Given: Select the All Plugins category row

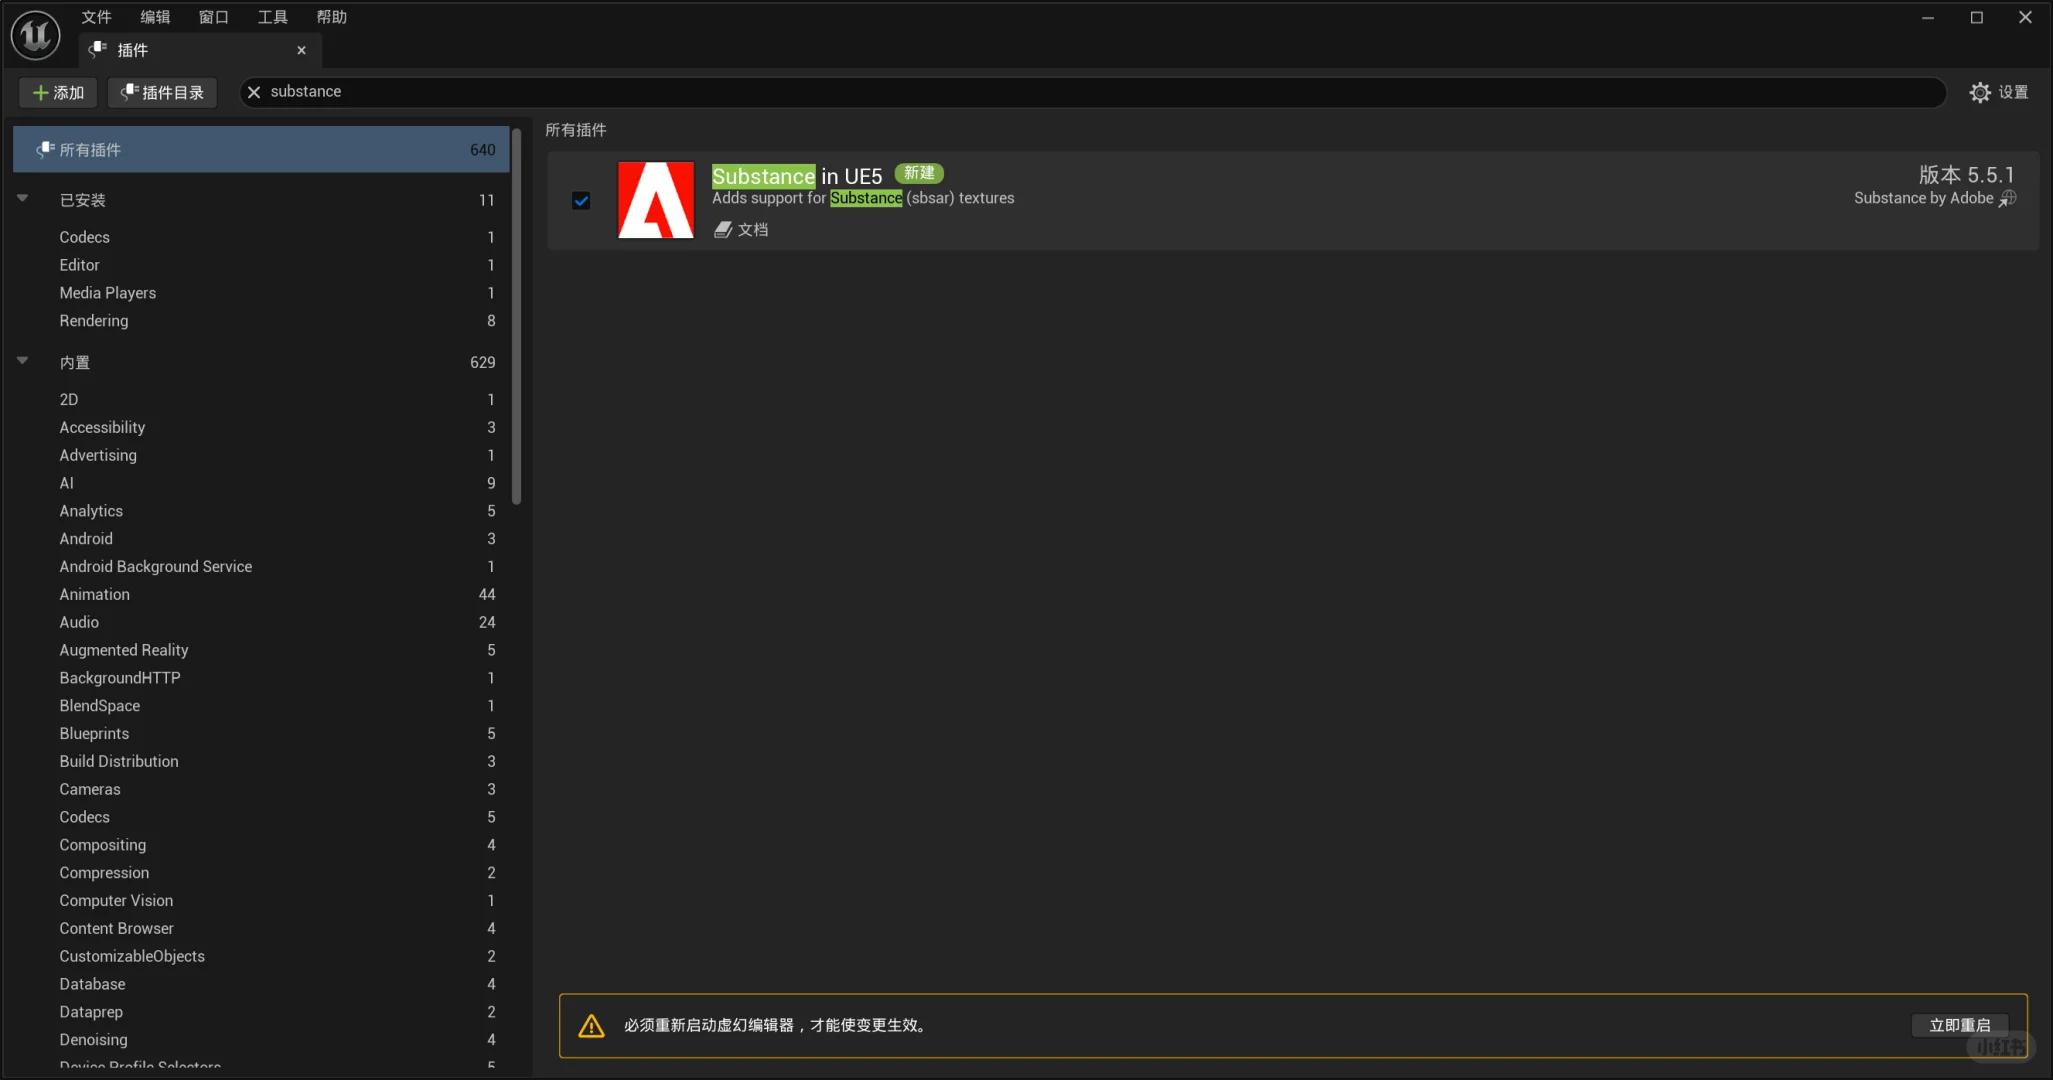Looking at the screenshot, I should [x=262, y=150].
